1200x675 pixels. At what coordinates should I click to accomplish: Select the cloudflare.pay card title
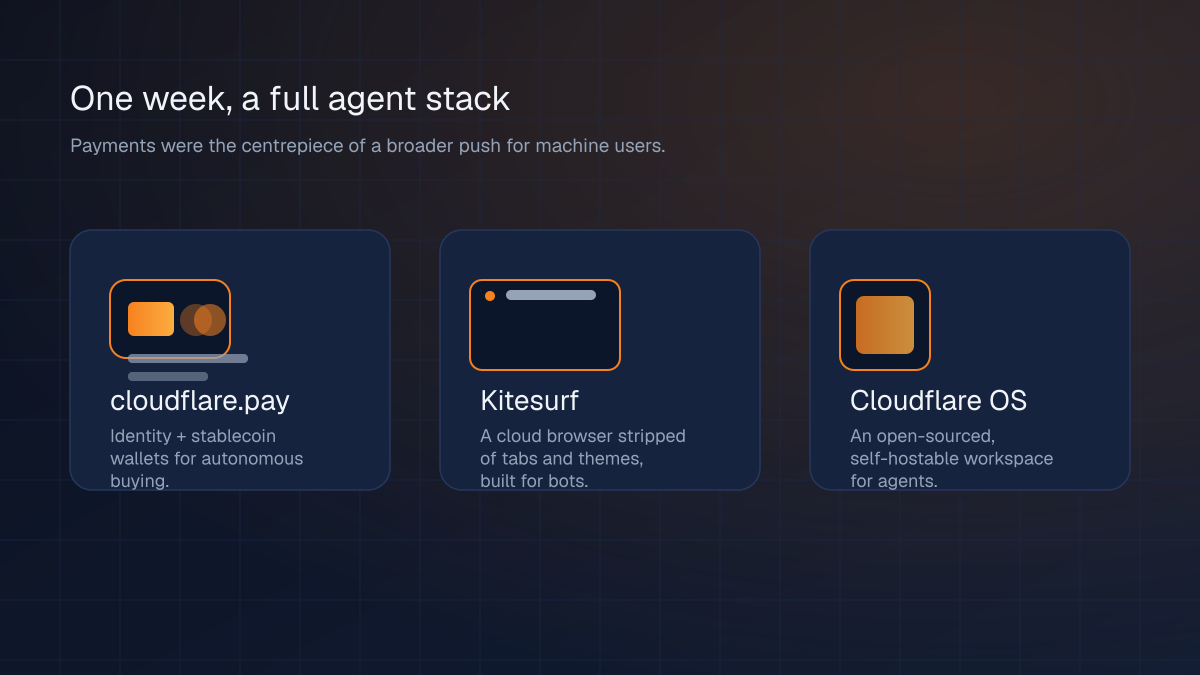[200, 401]
